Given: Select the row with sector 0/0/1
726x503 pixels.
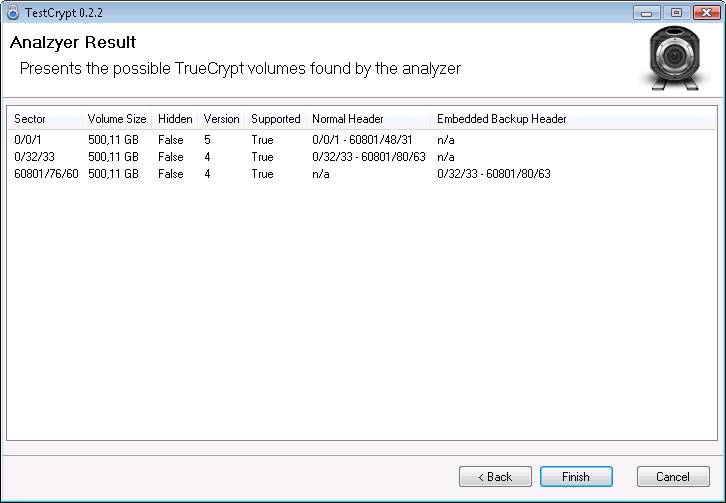Looking at the screenshot, I should click(361, 140).
